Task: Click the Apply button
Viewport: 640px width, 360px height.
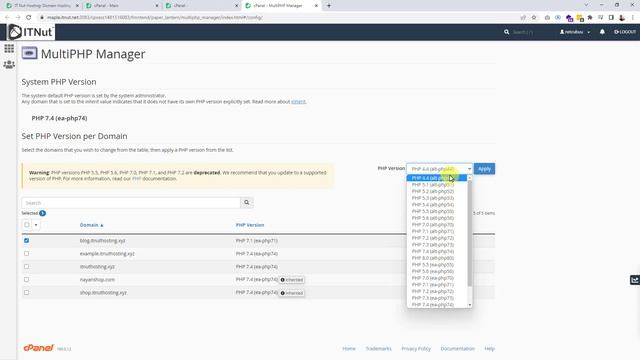Action: [484, 169]
